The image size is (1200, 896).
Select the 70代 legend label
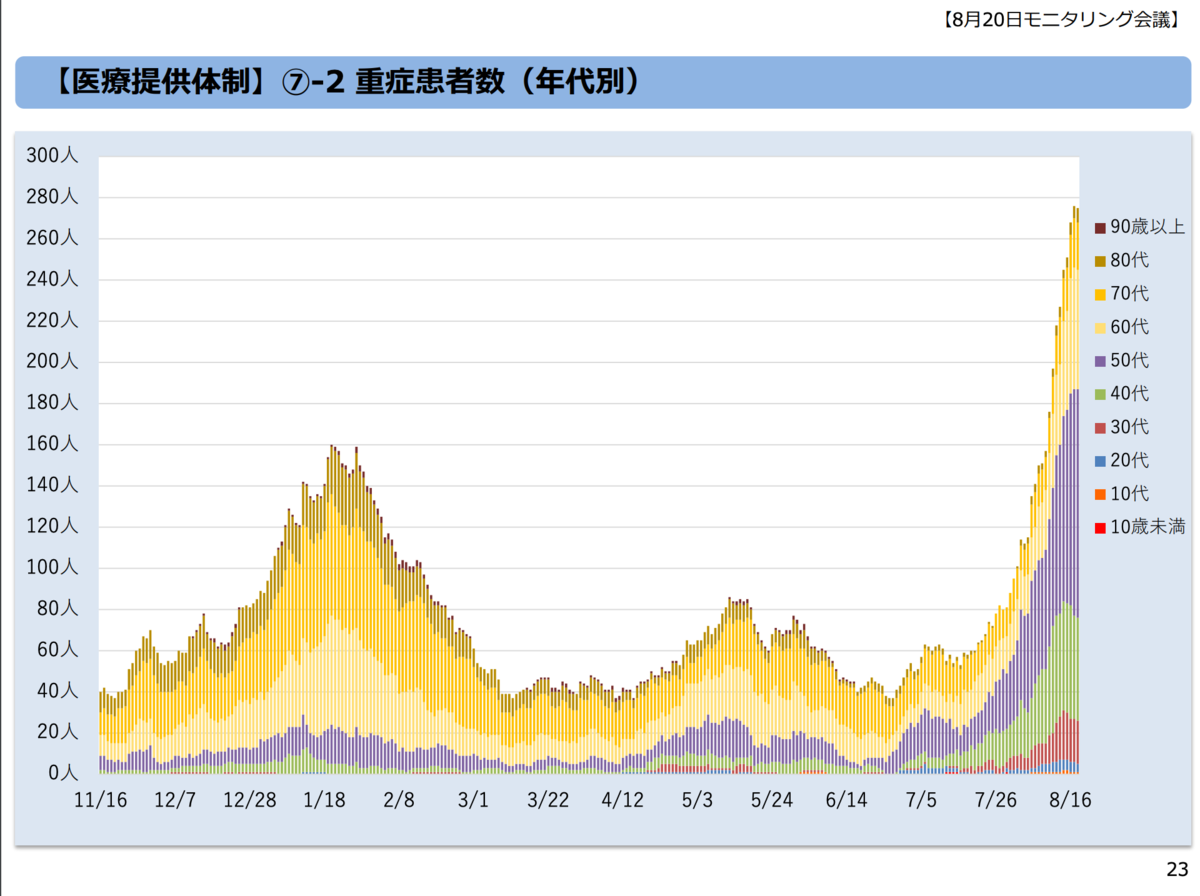tap(1130, 294)
